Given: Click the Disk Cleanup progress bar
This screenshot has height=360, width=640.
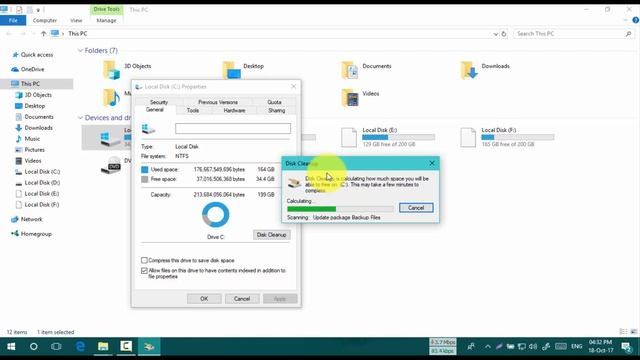Looking at the screenshot, I should (x=340, y=209).
